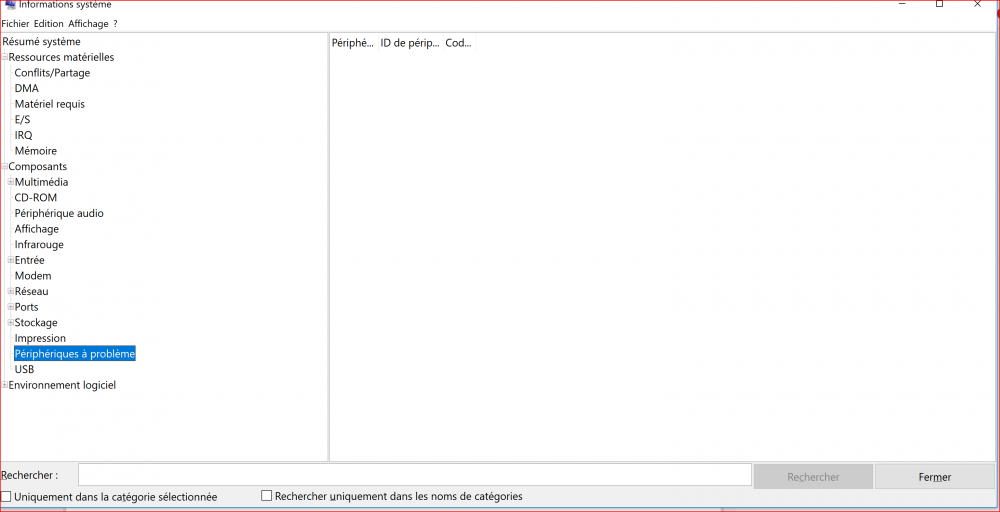Select the Réseau label
1000x512 pixels.
click(x=32, y=291)
